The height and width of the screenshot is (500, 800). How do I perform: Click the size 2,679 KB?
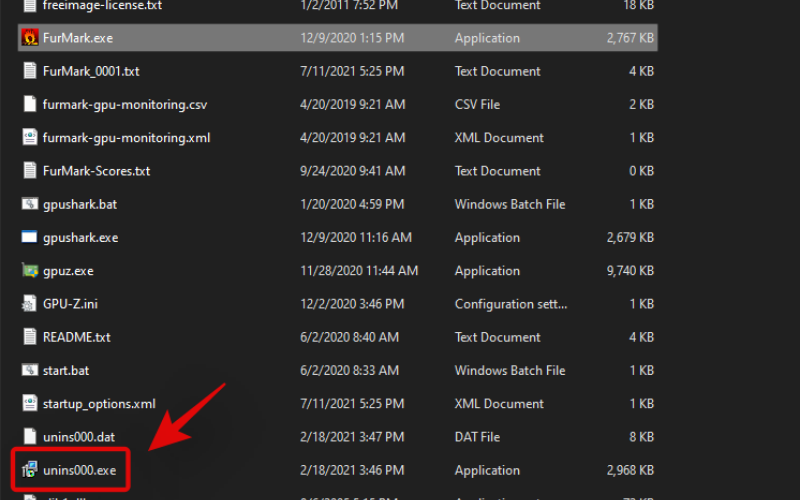(630, 238)
